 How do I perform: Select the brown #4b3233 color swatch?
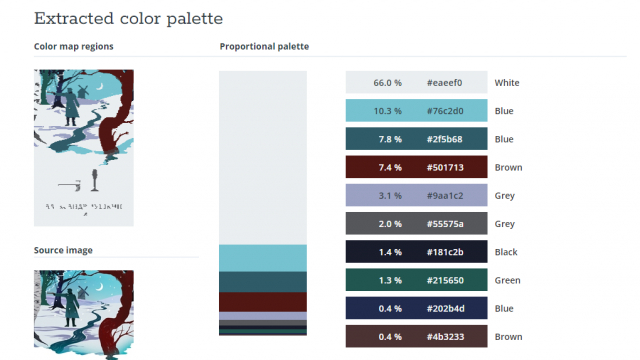[416, 336]
